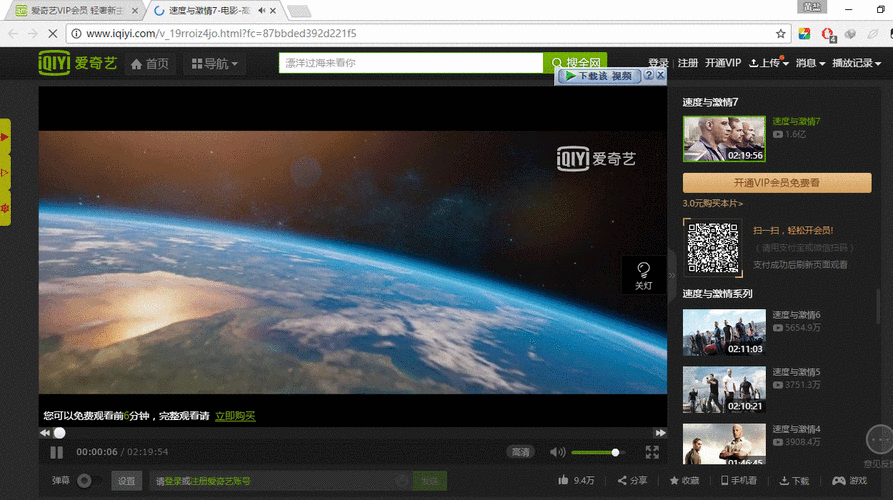
Task: Expand the 导航 navigation dropdown
Action: [215, 64]
